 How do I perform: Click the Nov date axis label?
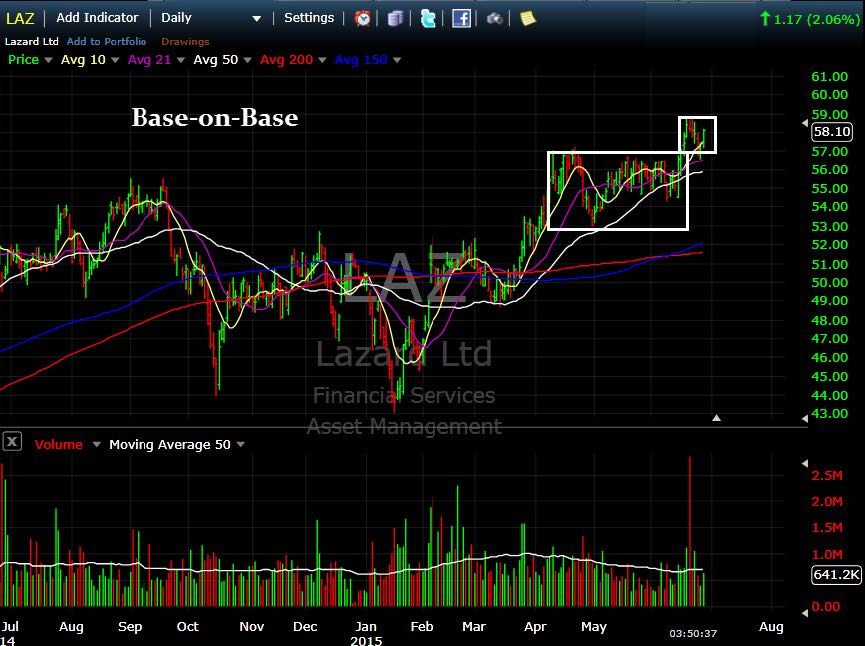pyautogui.click(x=252, y=627)
